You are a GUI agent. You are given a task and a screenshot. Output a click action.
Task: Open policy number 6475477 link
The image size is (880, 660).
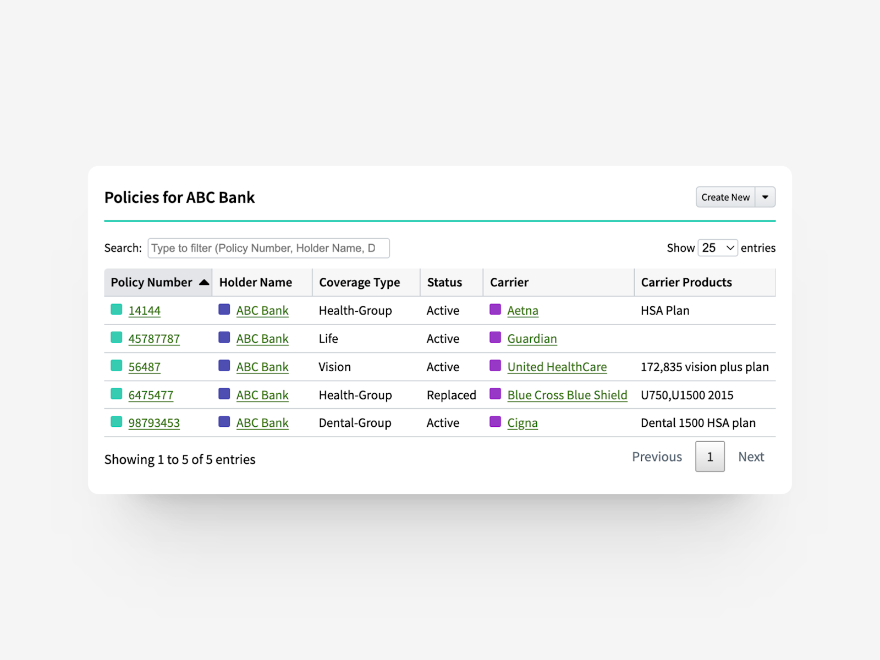click(151, 395)
